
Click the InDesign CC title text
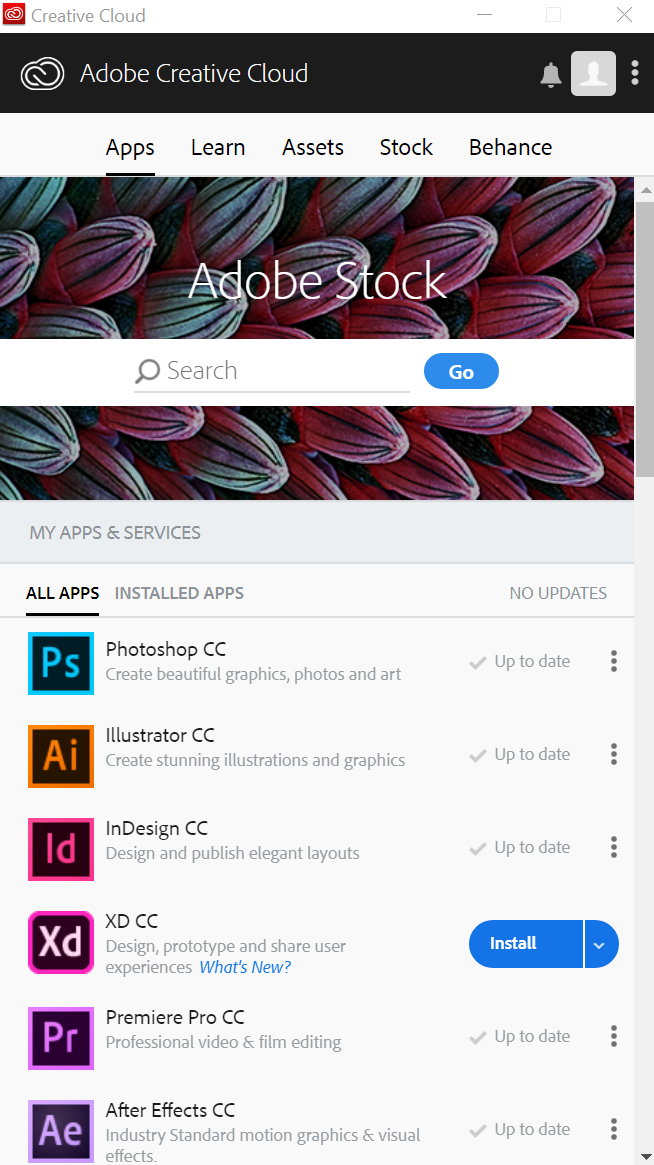pyautogui.click(x=157, y=828)
